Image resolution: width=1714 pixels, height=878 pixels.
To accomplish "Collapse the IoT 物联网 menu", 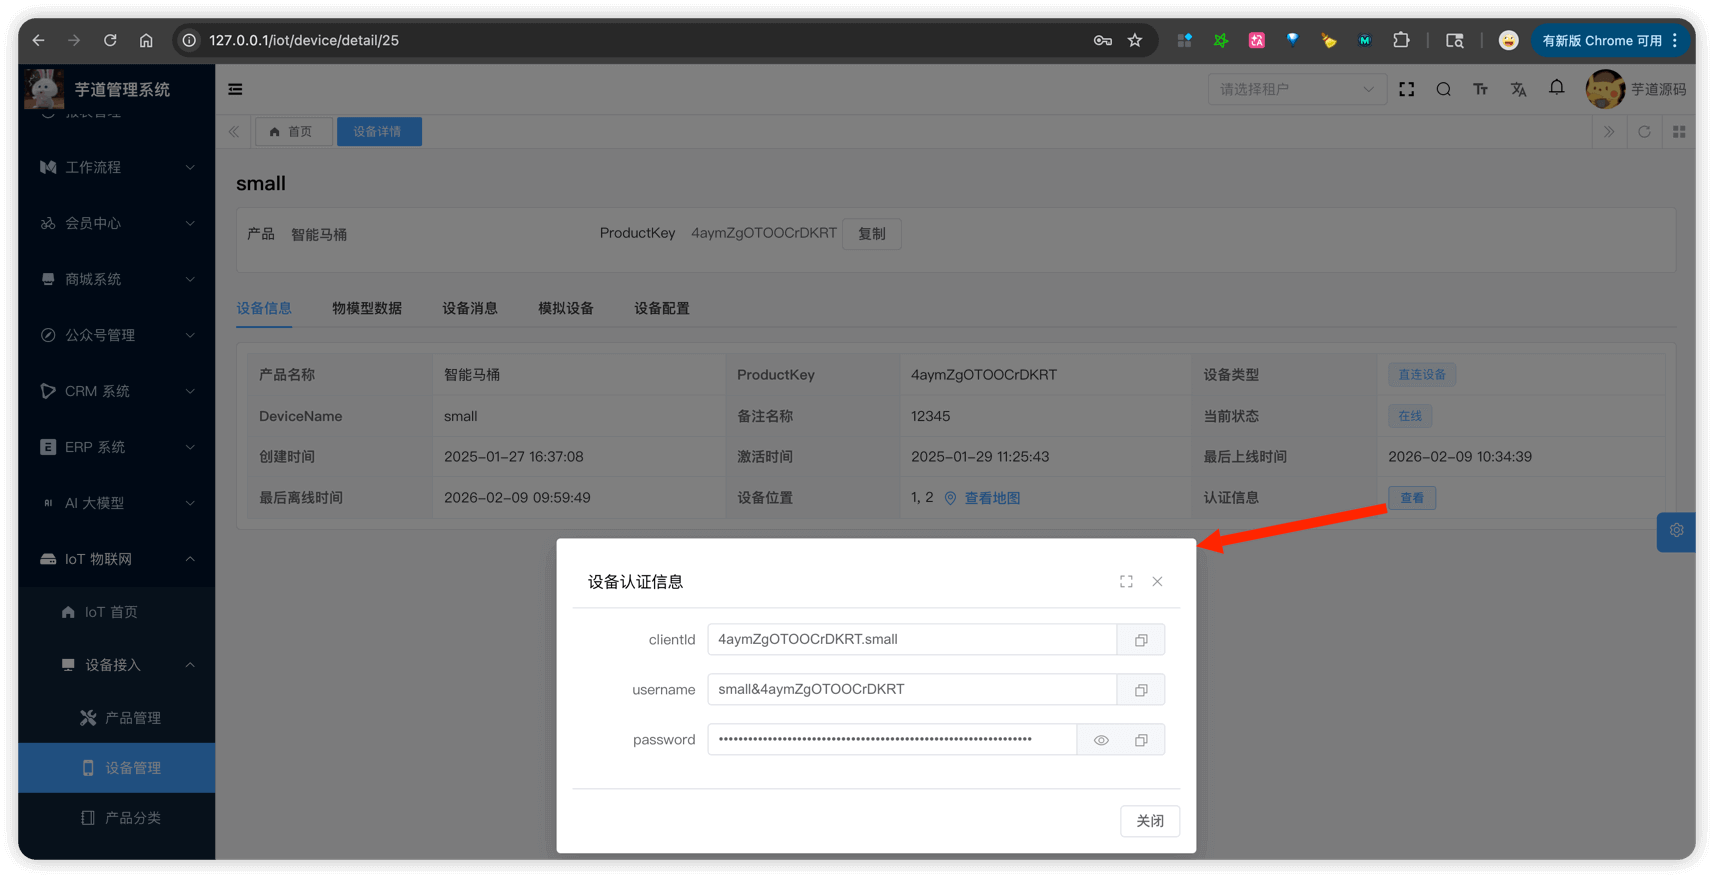I will 116,559.
